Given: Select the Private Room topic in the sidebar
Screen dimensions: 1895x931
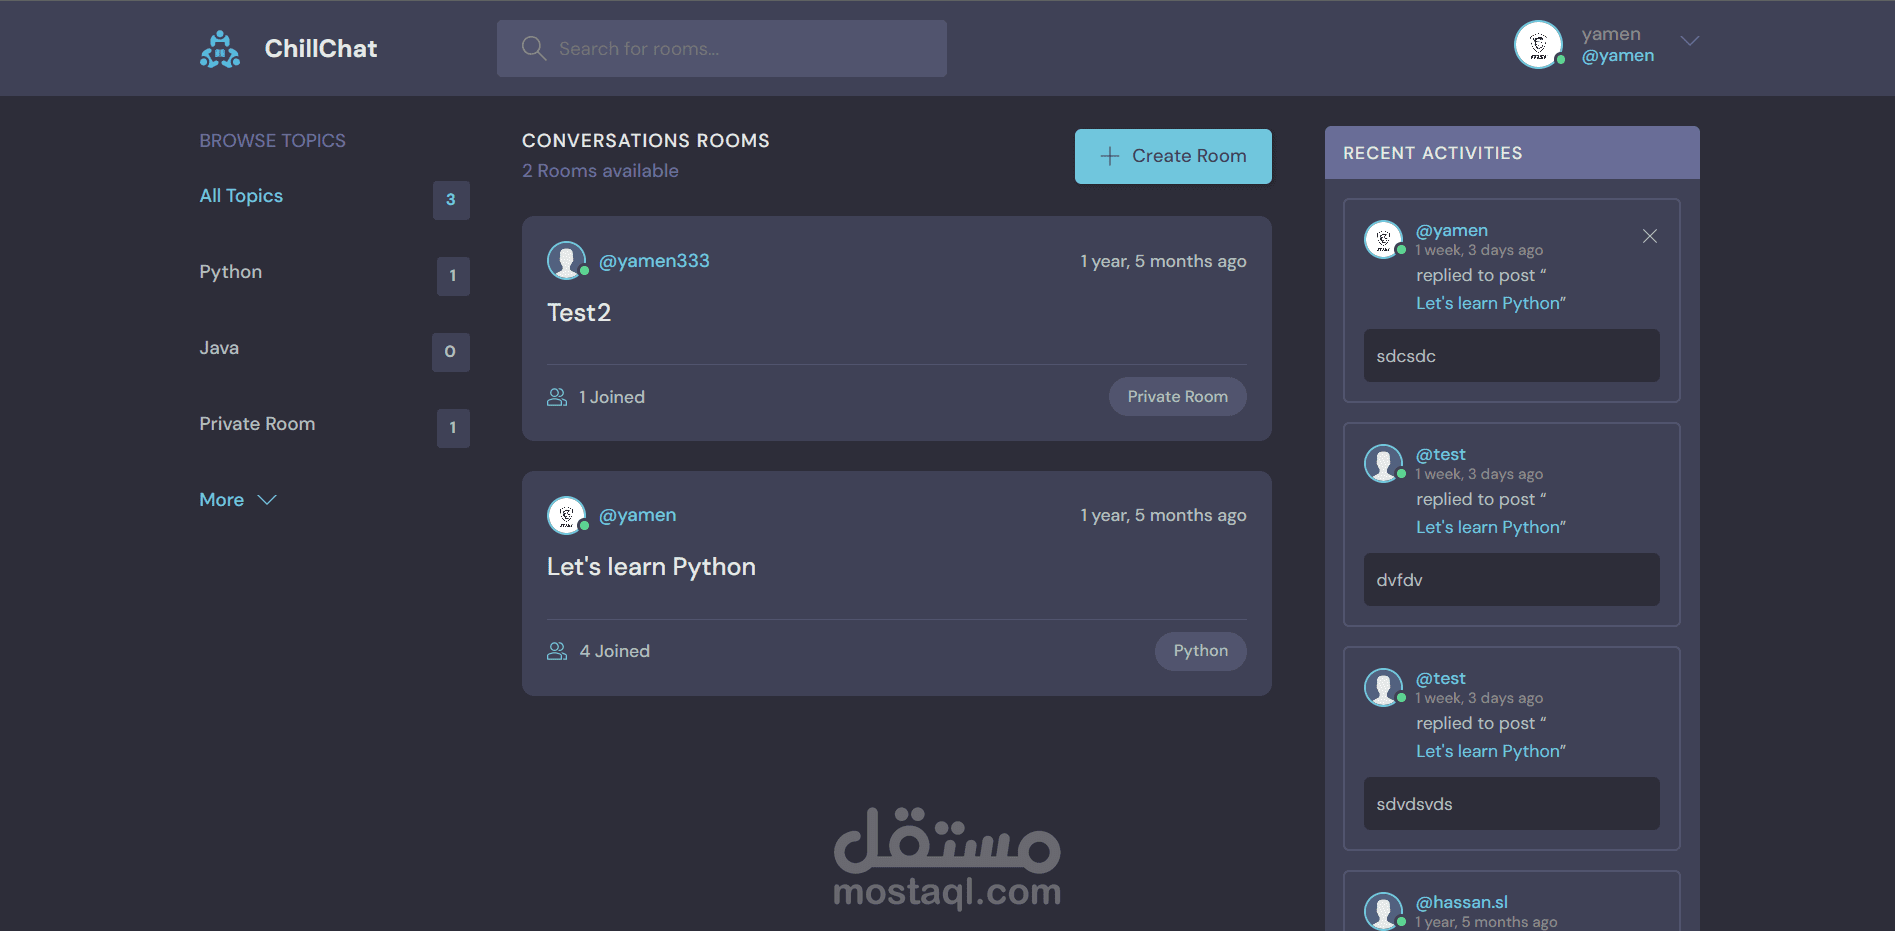Looking at the screenshot, I should (x=257, y=424).
